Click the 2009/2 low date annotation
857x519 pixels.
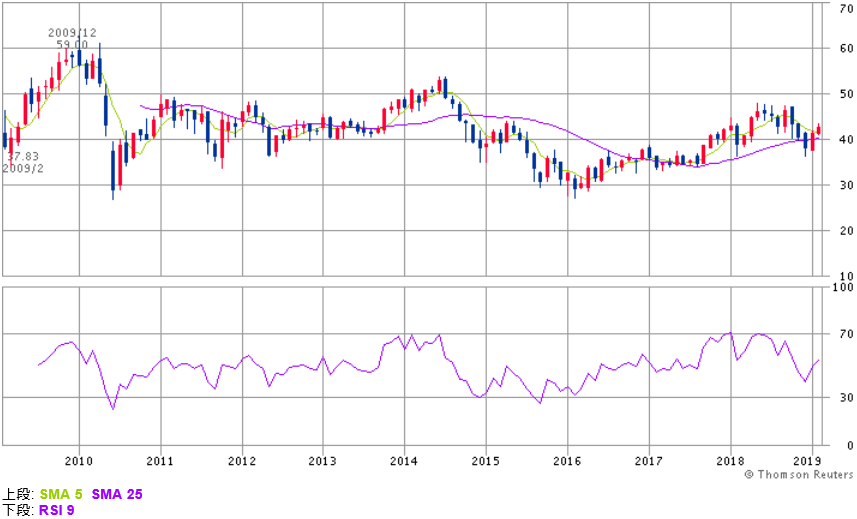pyautogui.click(x=23, y=168)
